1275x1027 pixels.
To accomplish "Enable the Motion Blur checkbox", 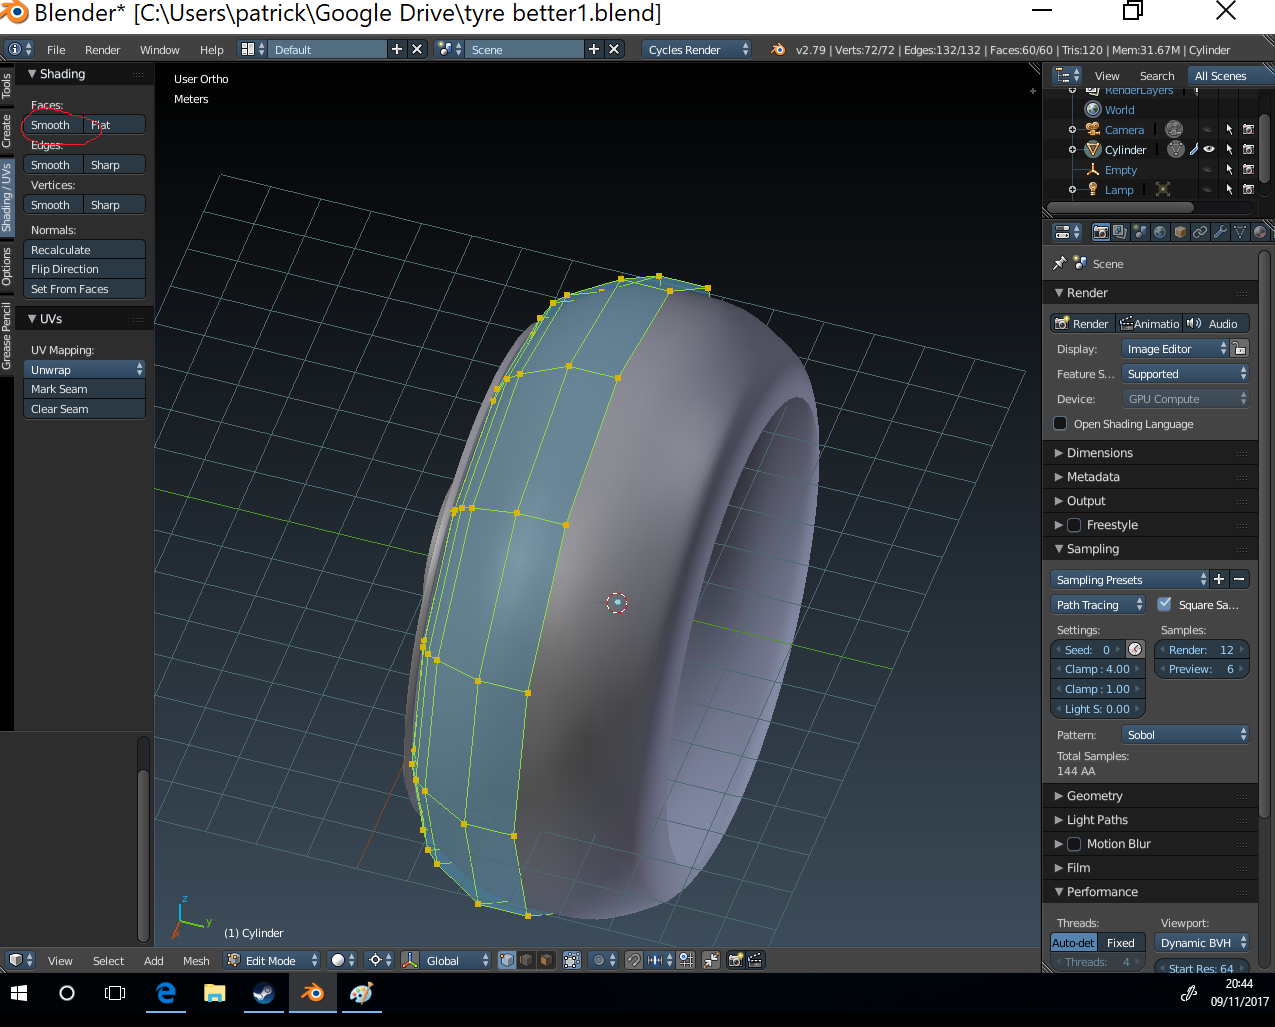I will (1074, 844).
